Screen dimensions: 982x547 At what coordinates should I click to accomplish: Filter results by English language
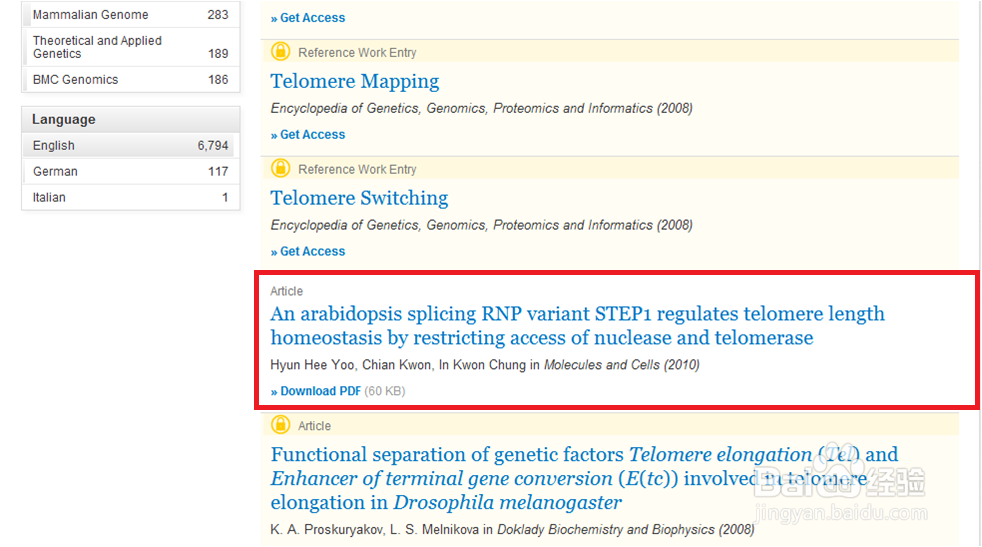(54, 146)
